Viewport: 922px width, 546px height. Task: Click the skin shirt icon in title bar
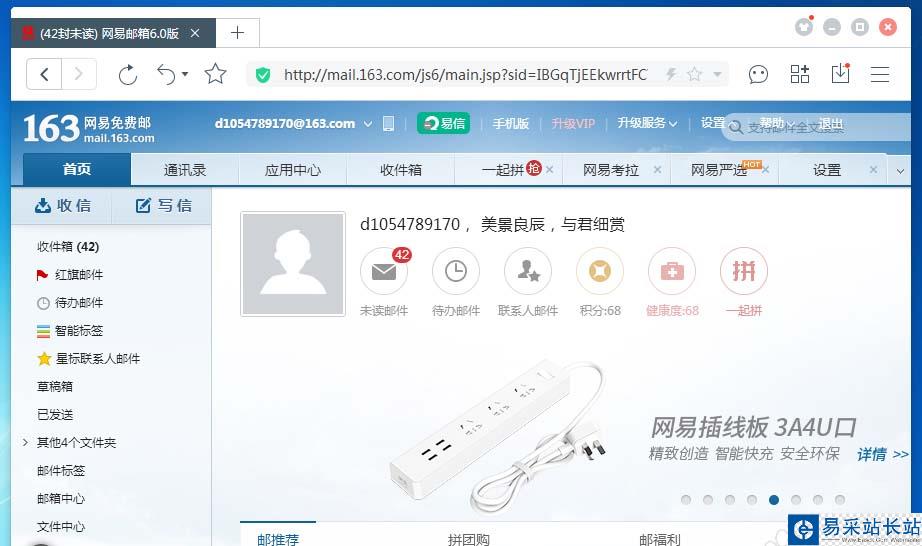[x=804, y=26]
